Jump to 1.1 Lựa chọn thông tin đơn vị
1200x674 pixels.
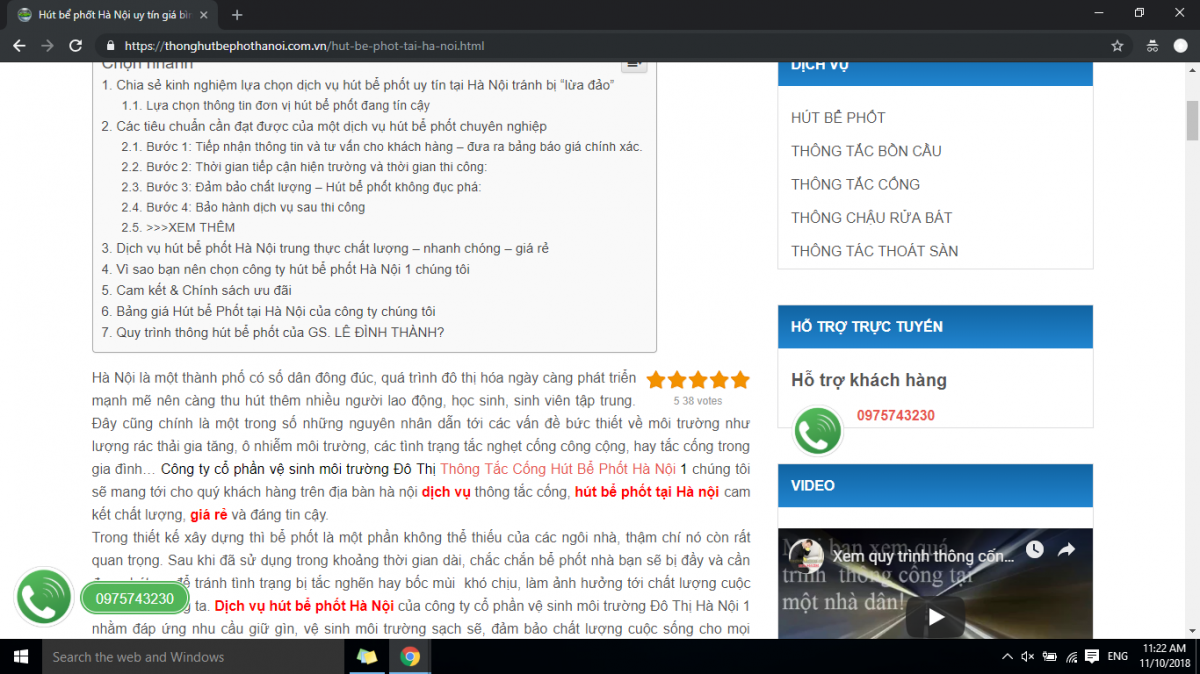click(x=276, y=105)
